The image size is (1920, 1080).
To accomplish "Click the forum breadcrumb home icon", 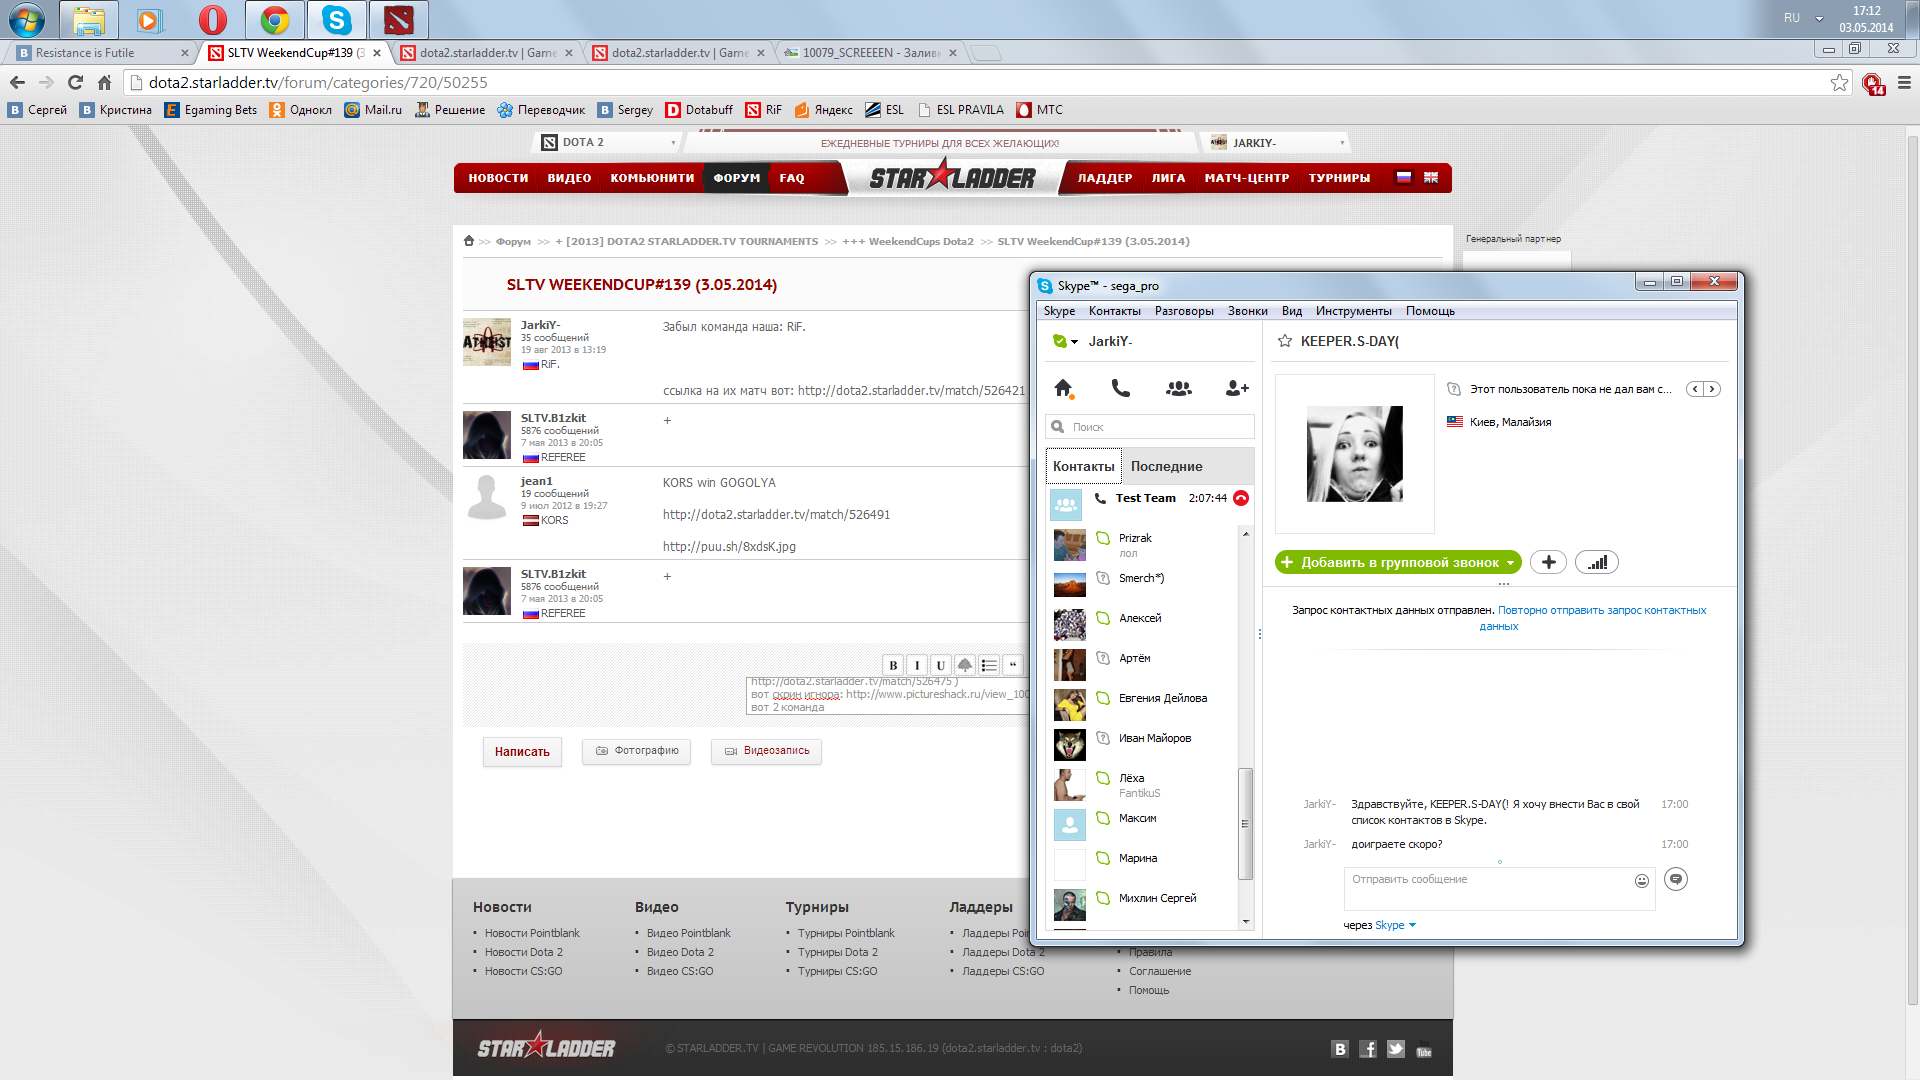I will click(x=468, y=241).
